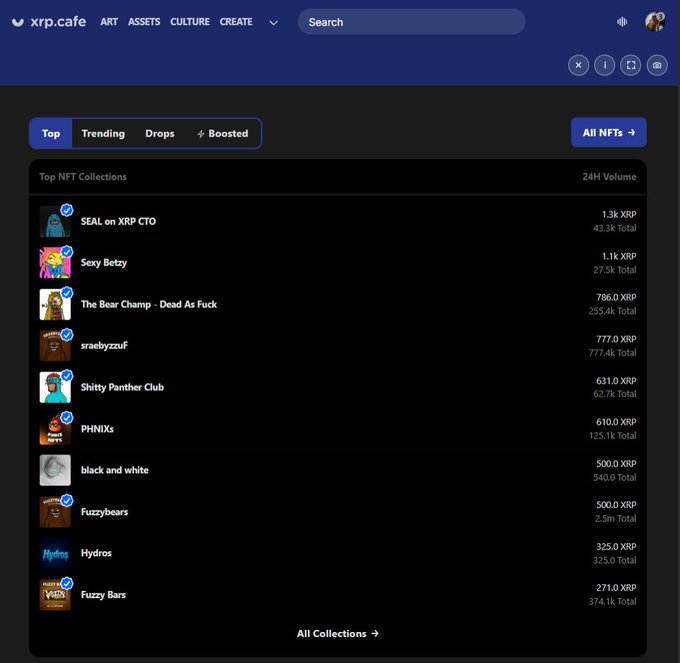The height and width of the screenshot is (663, 680).
Task: Open the CREATE menu
Action: [236, 22]
